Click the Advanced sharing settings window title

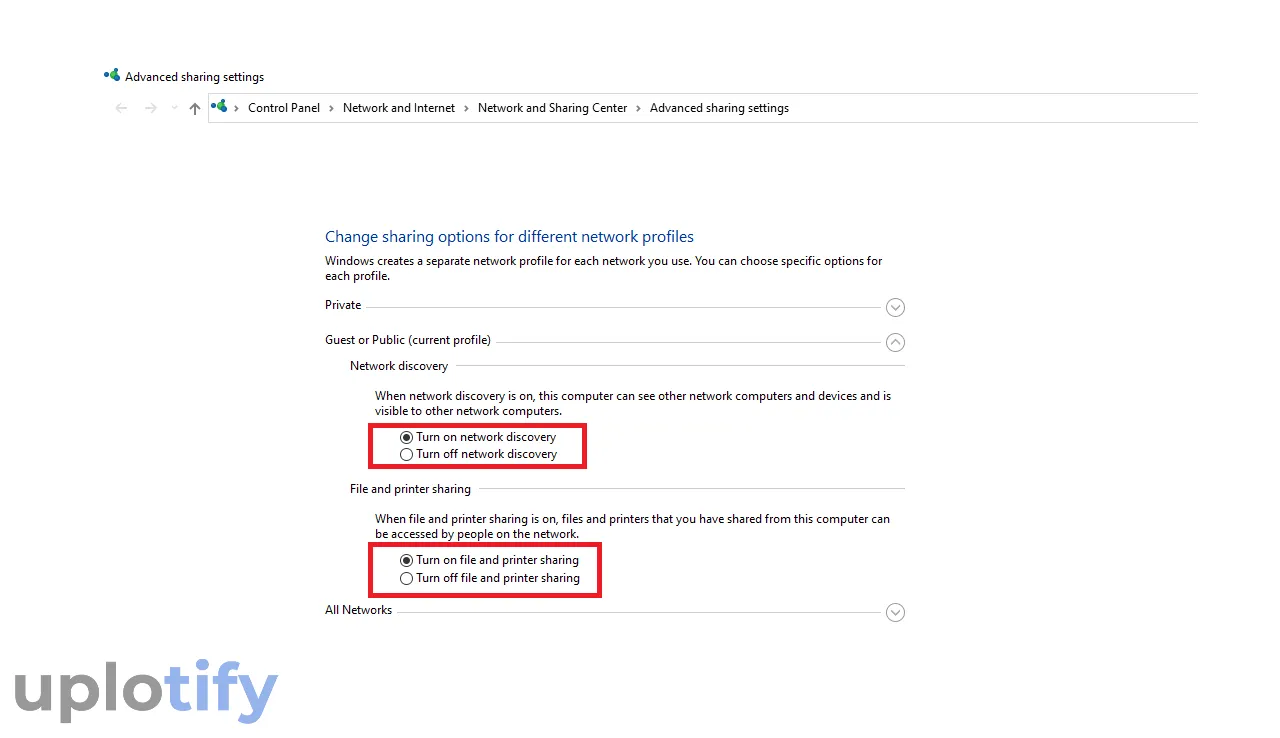click(194, 77)
